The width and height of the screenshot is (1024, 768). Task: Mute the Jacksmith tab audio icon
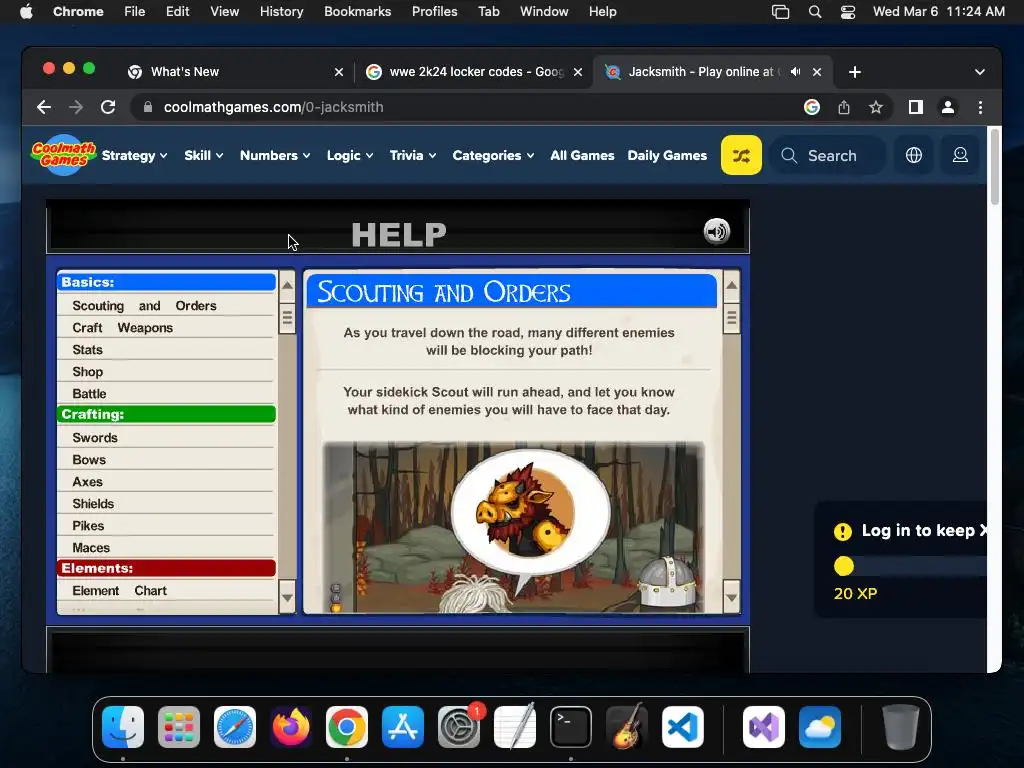(x=795, y=72)
